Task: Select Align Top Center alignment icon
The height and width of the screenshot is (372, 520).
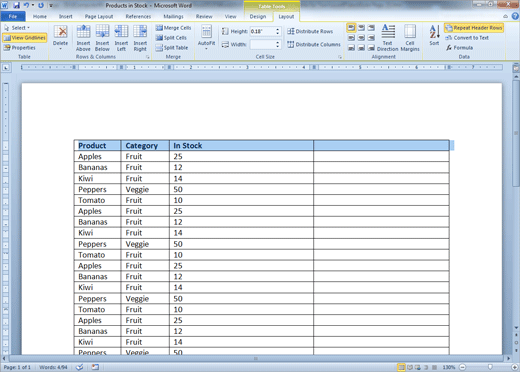Action: [x=361, y=28]
